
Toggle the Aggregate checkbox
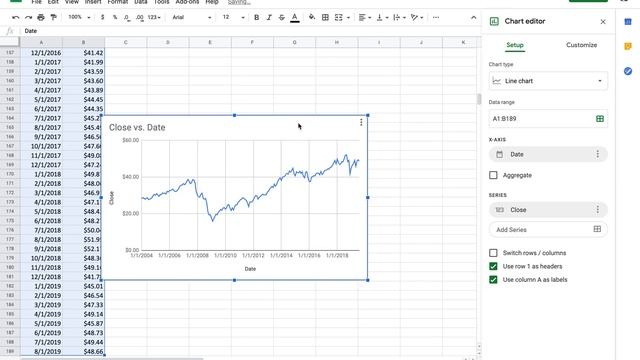click(493, 175)
